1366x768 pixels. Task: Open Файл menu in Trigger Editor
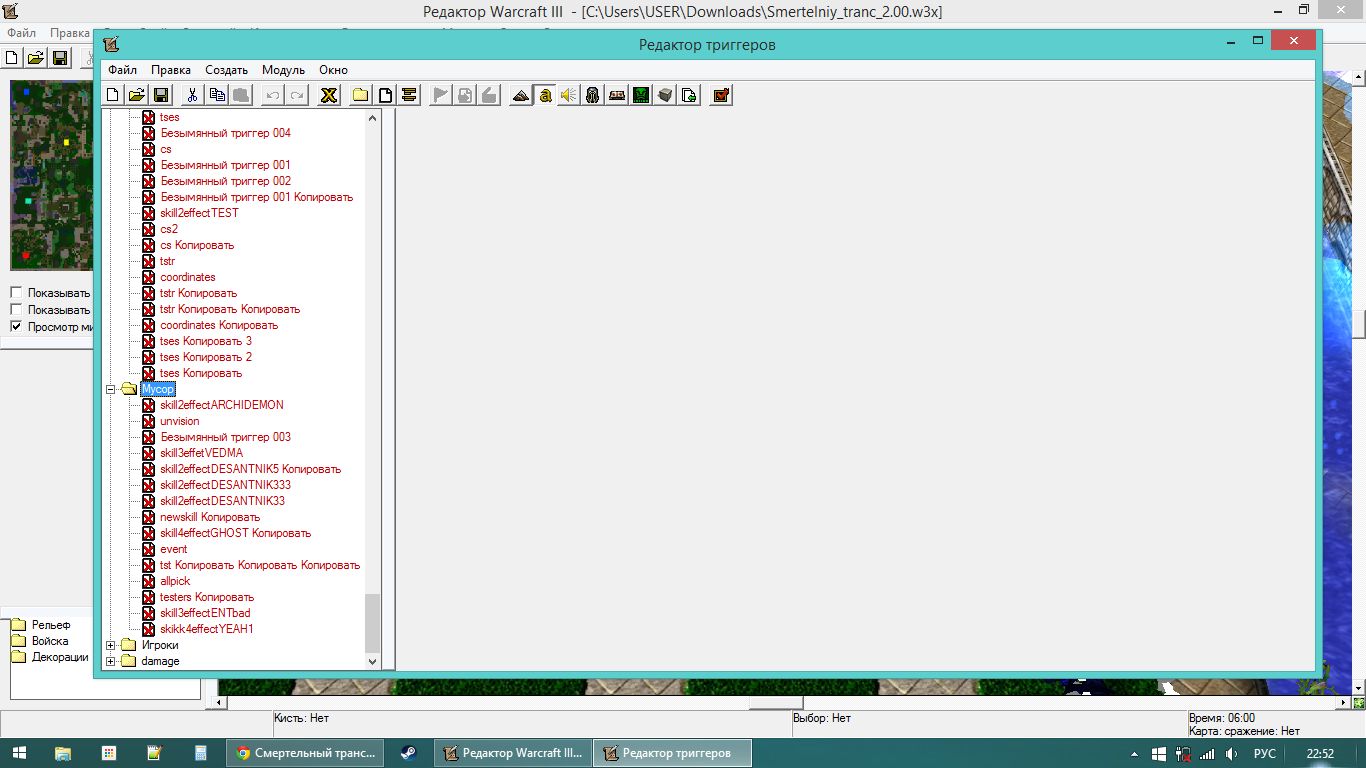coord(122,70)
